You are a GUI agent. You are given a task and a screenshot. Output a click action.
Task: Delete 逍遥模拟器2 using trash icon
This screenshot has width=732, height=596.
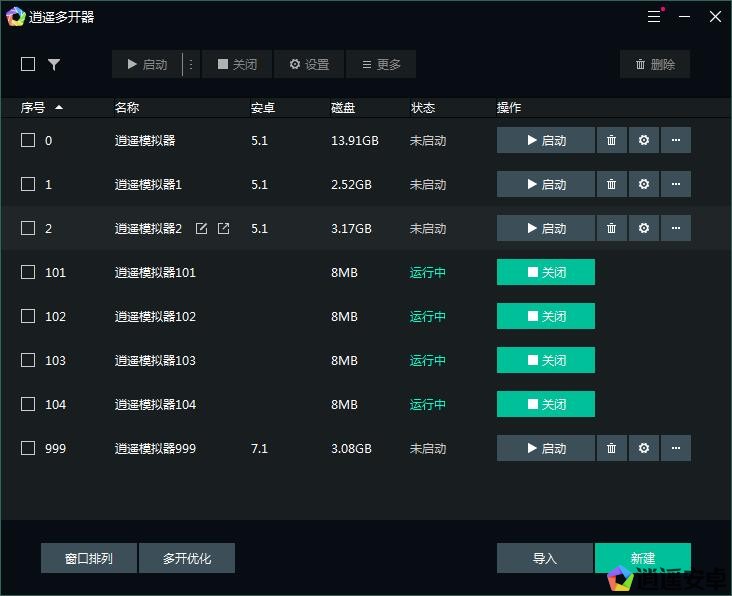point(611,228)
